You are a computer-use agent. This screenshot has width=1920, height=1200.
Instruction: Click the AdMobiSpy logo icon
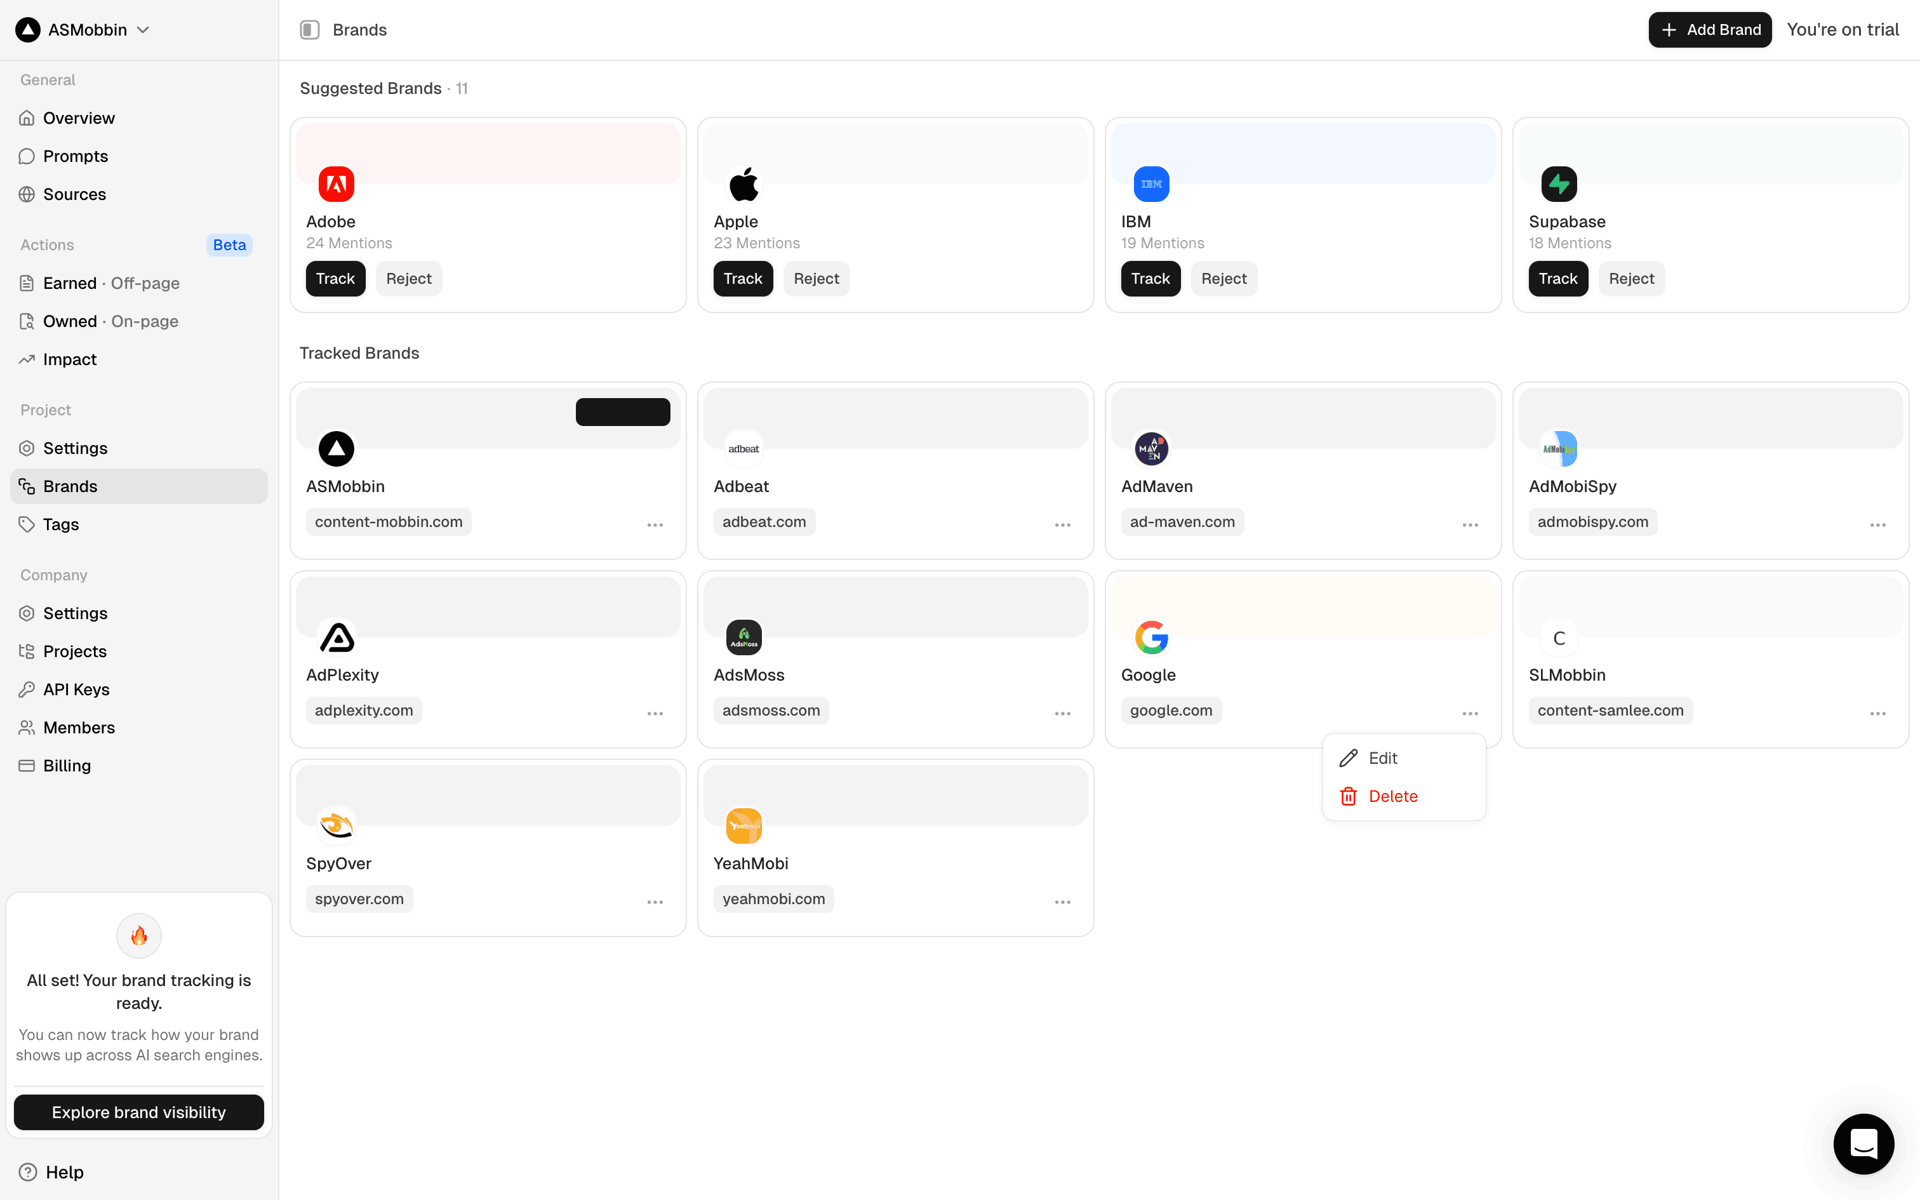tap(1559, 449)
